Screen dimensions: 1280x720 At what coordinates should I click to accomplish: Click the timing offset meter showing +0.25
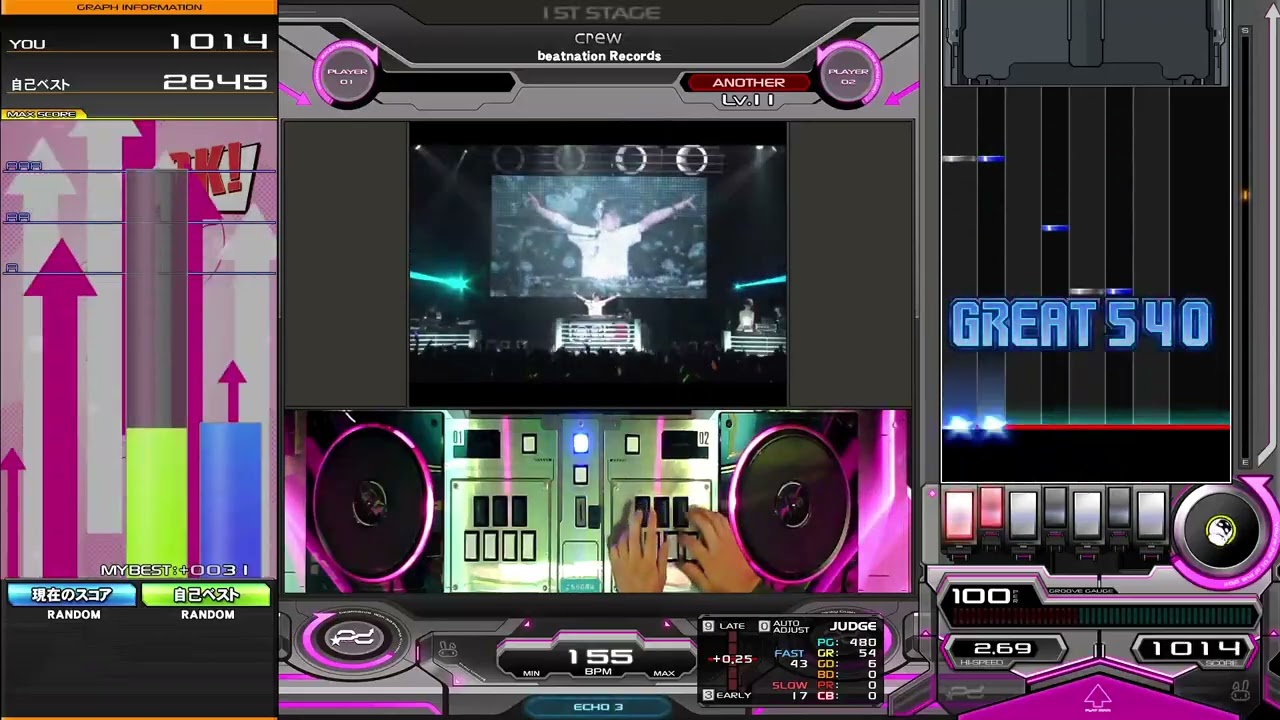732,659
